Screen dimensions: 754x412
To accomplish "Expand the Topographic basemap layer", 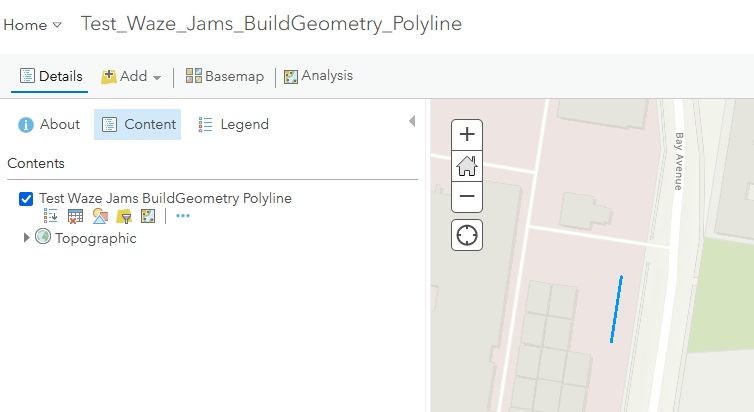I will [x=27, y=238].
